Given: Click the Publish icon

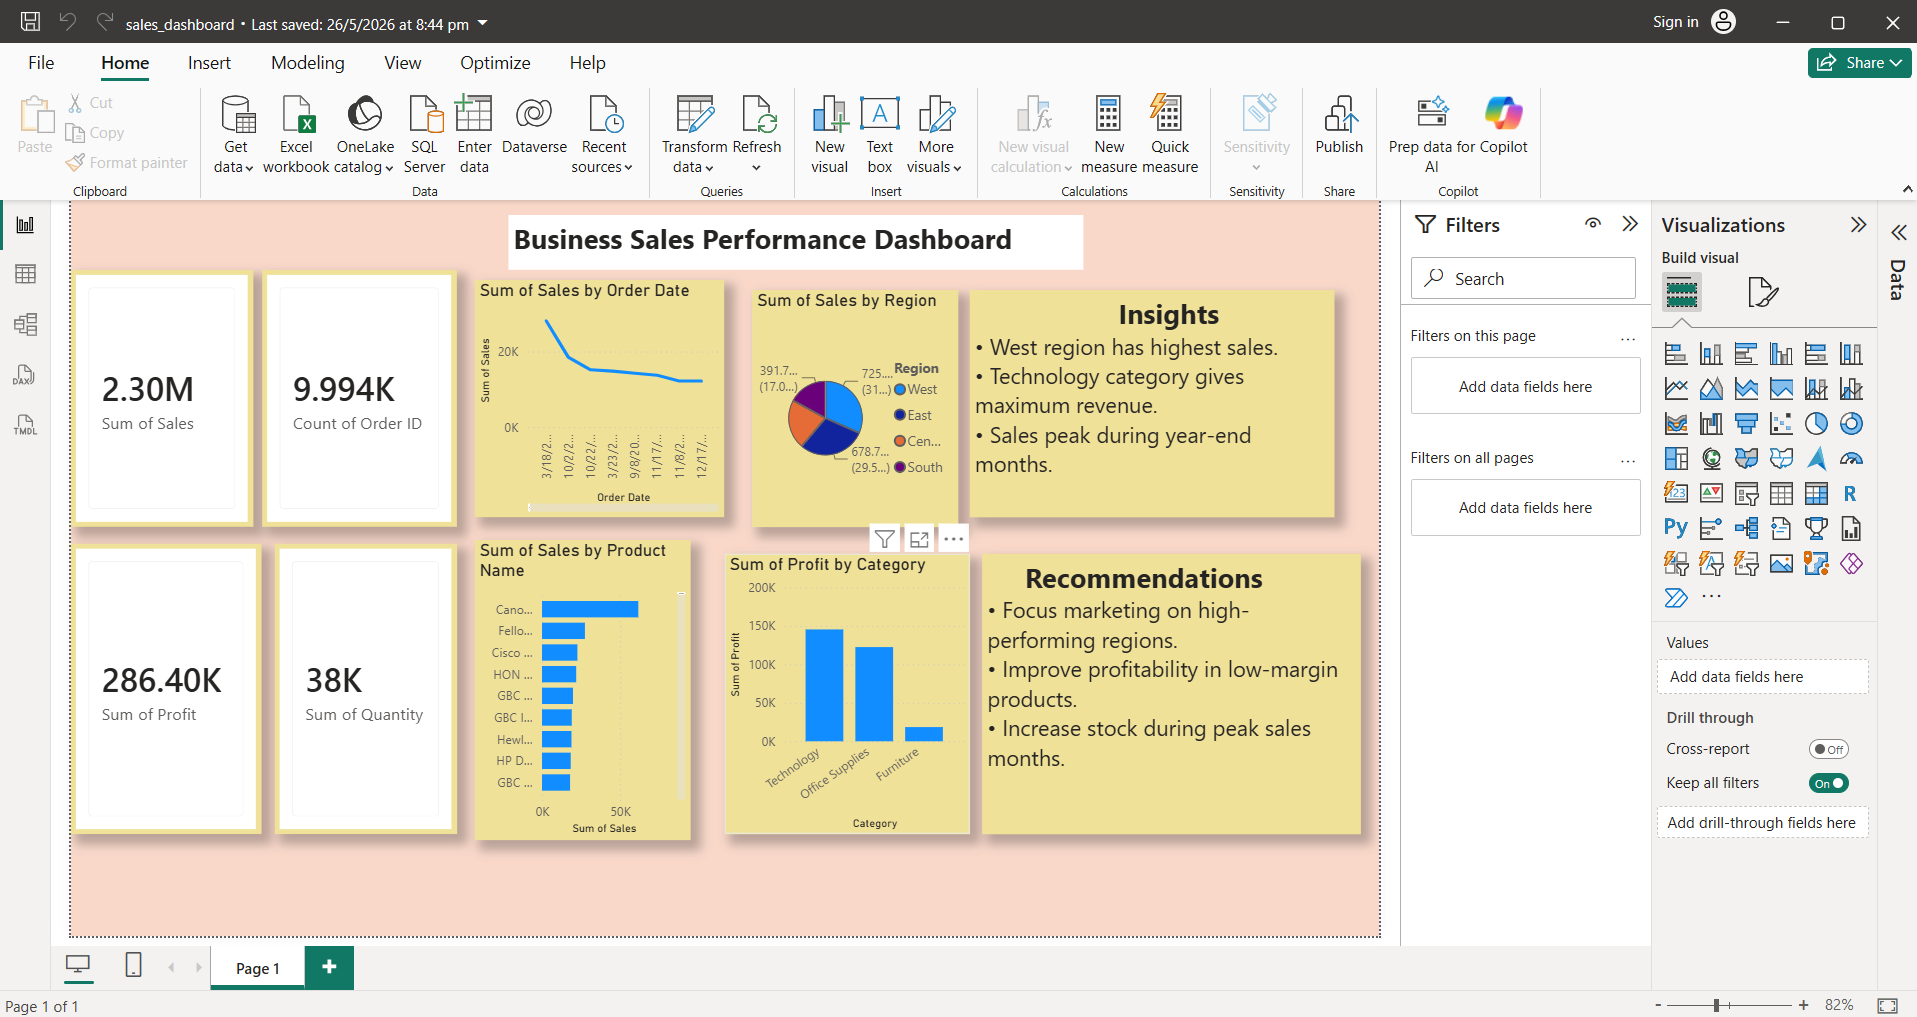Looking at the screenshot, I should [x=1339, y=114].
